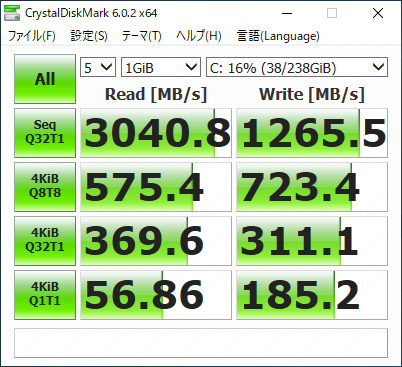402x367 pixels.
Task: Start the 4KiB Q32T1 test
Action: click(45, 241)
